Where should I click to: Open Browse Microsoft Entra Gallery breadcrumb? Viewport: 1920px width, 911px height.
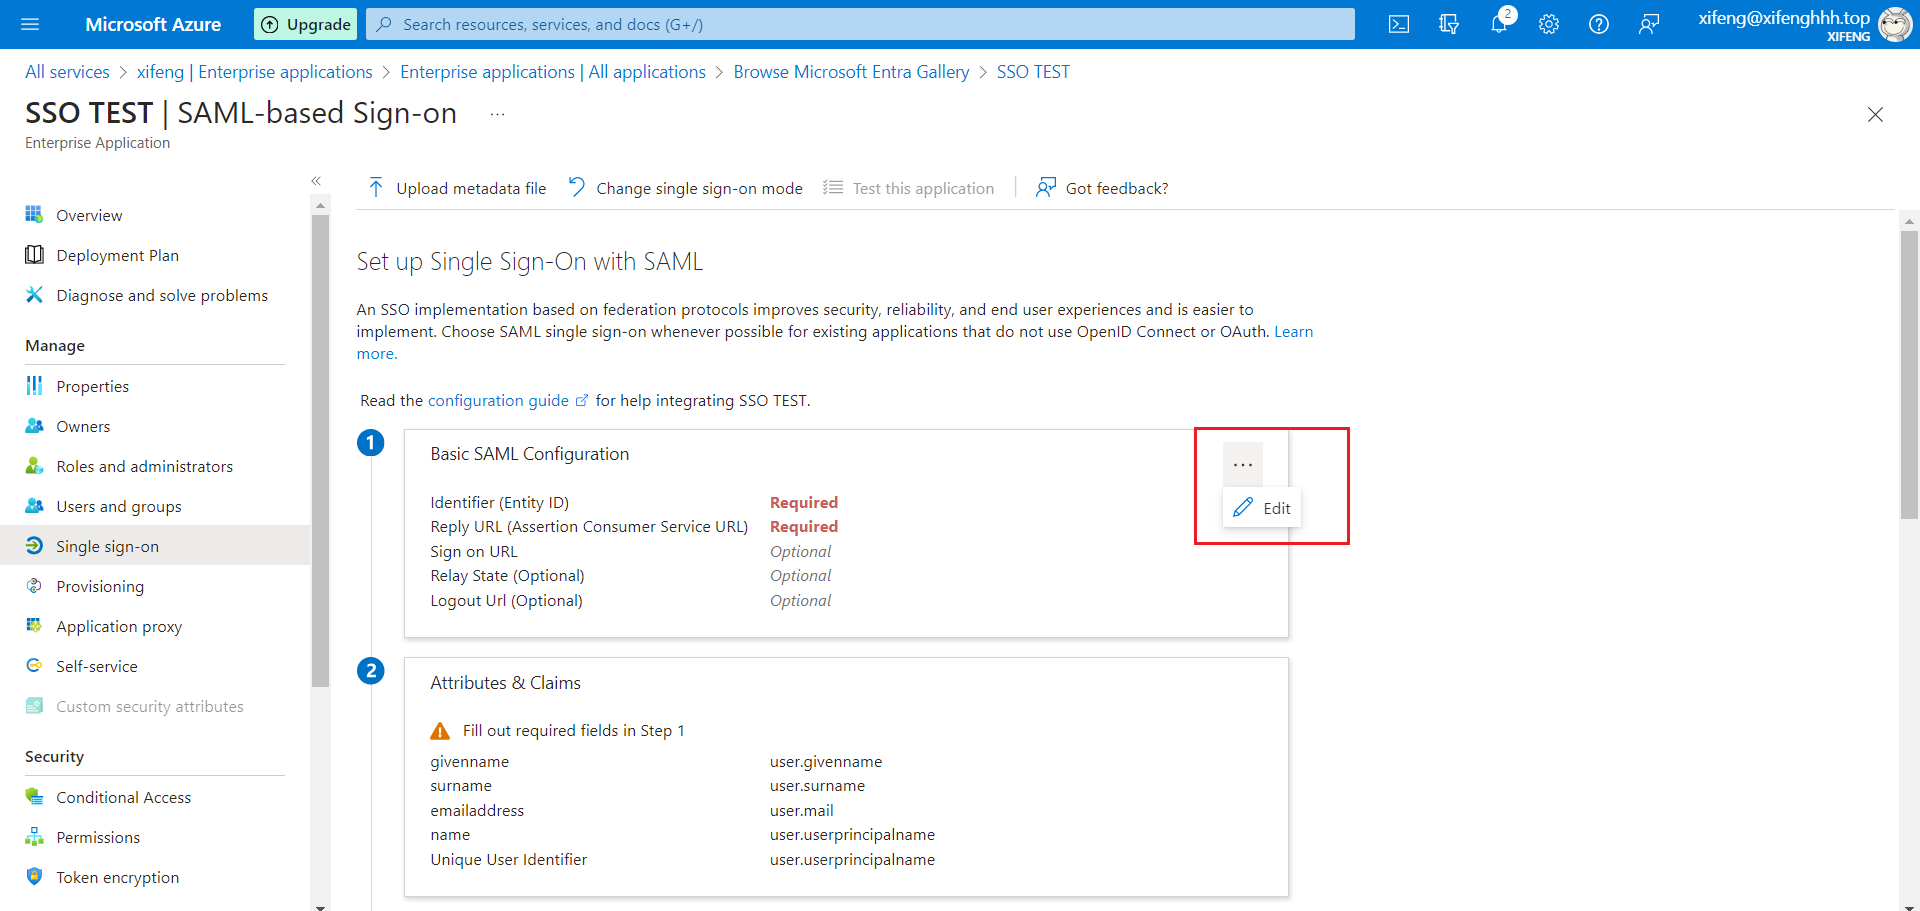pyautogui.click(x=851, y=72)
